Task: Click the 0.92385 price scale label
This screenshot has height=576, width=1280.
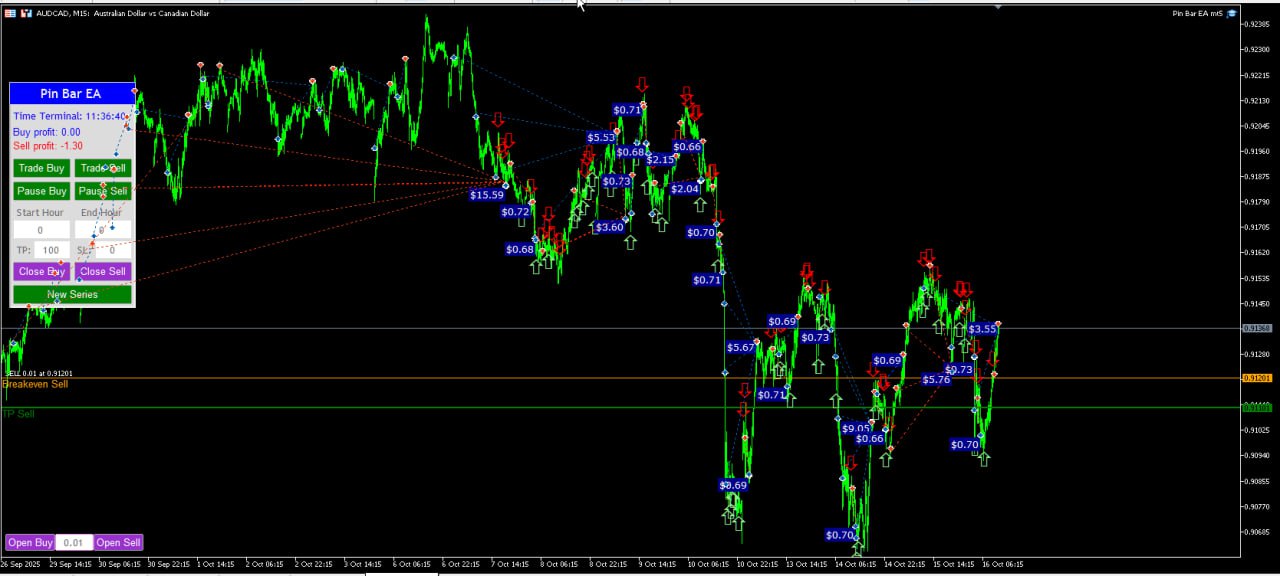Action: (x=1257, y=24)
